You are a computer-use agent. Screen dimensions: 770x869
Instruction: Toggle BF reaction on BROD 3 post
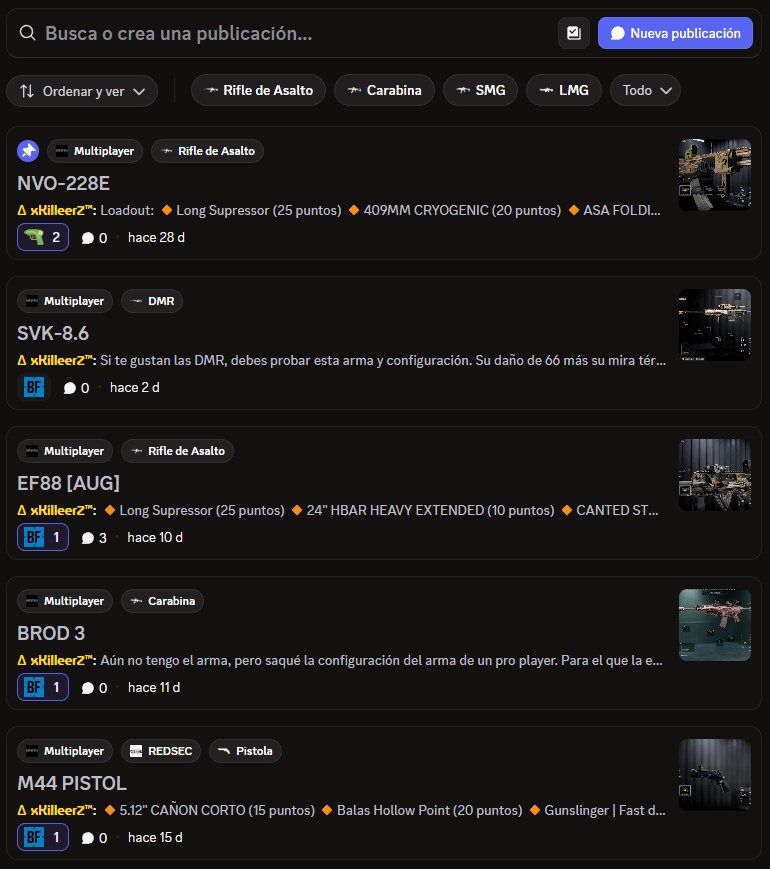(x=43, y=687)
